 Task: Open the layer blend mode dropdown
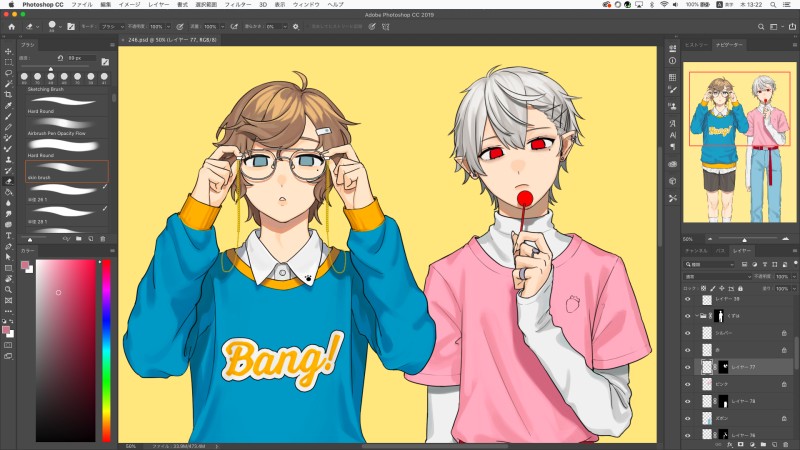[717, 277]
